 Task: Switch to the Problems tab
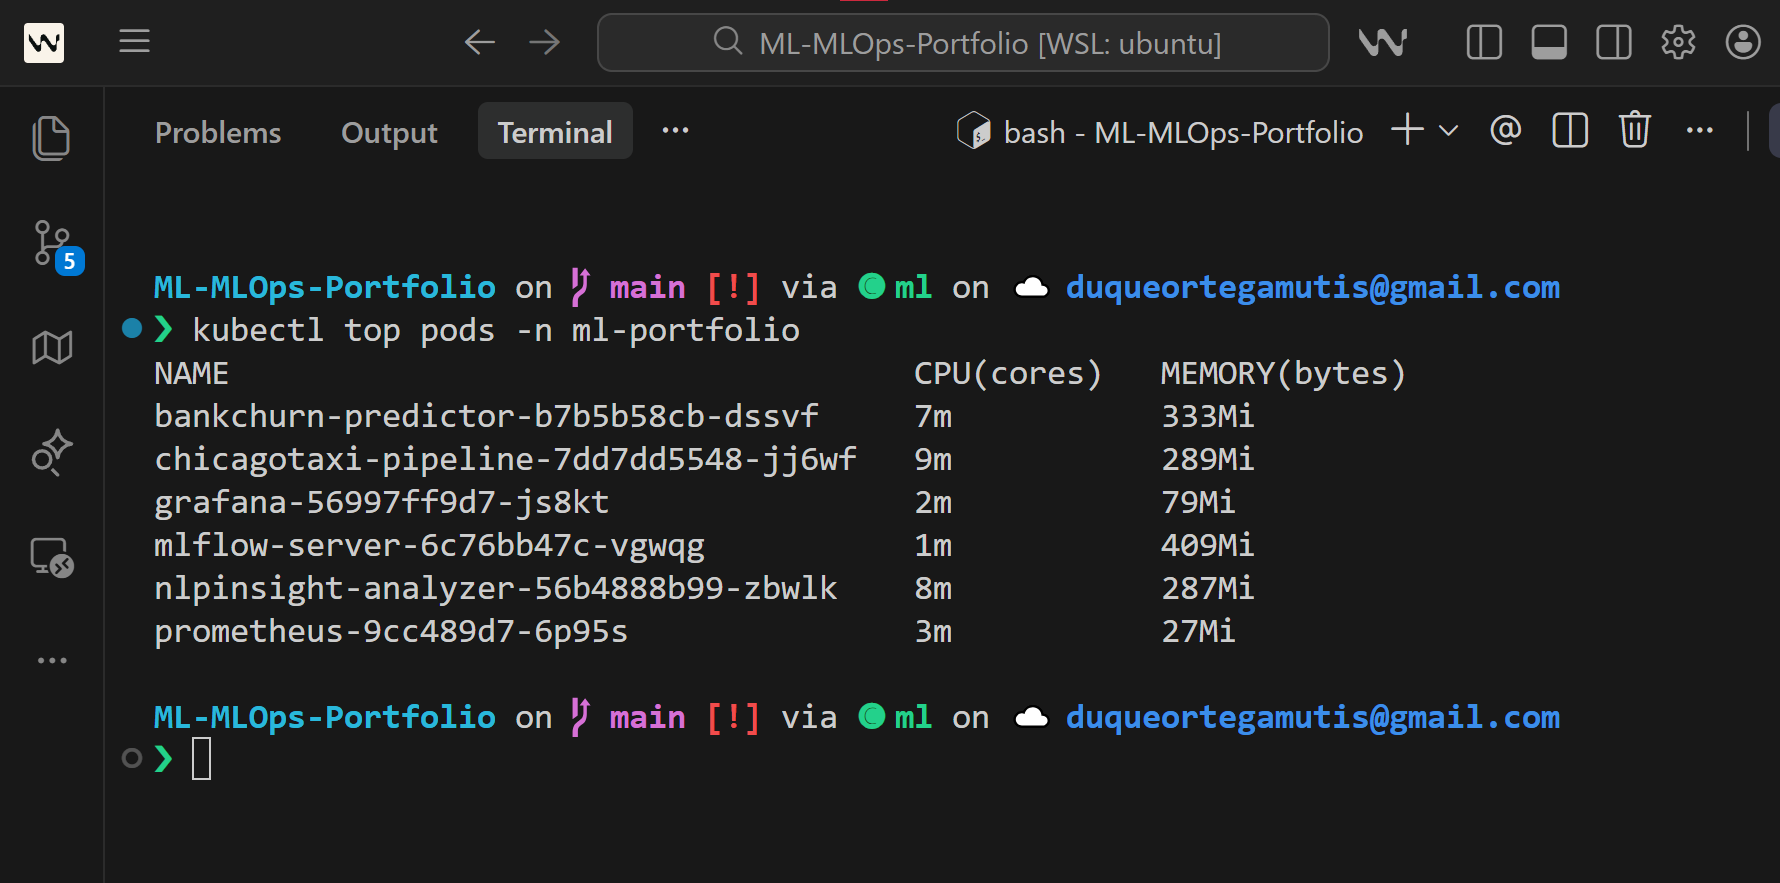218,132
